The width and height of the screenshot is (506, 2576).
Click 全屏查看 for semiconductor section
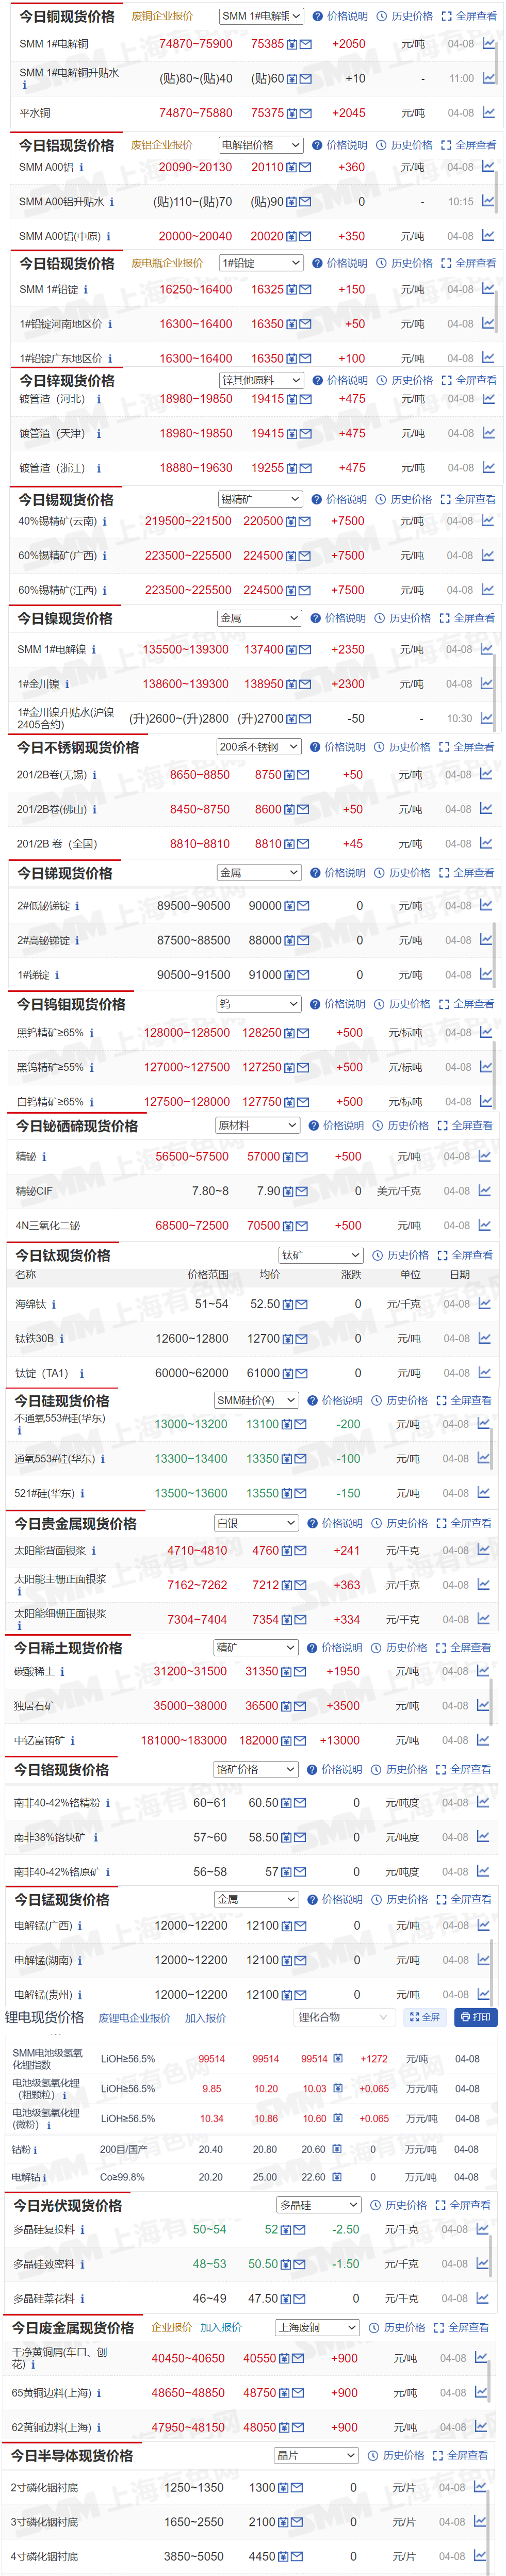click(x=461, y=2456)
